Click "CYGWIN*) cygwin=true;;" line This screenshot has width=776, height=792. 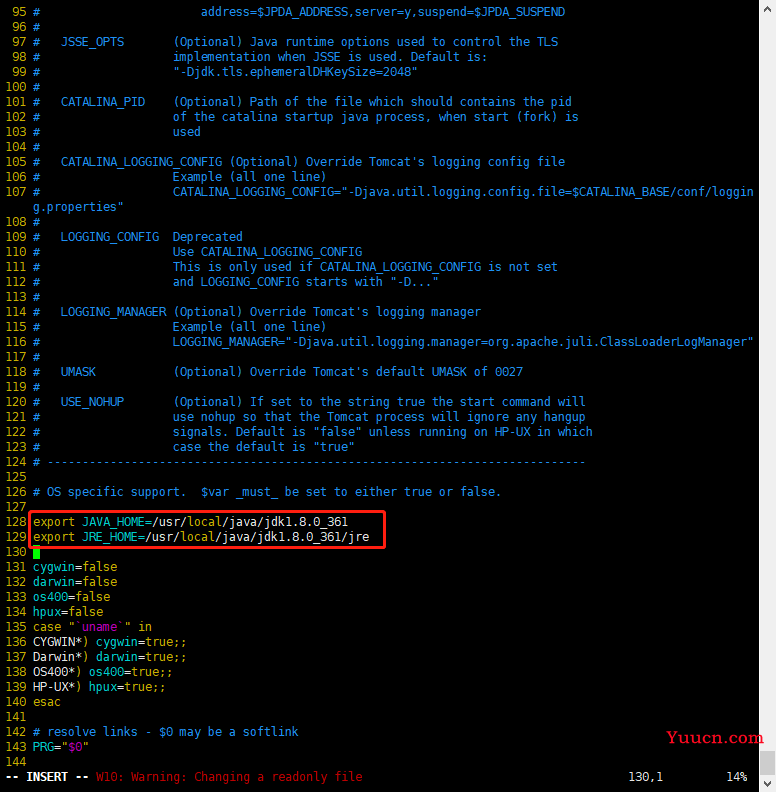click(110, 642)
